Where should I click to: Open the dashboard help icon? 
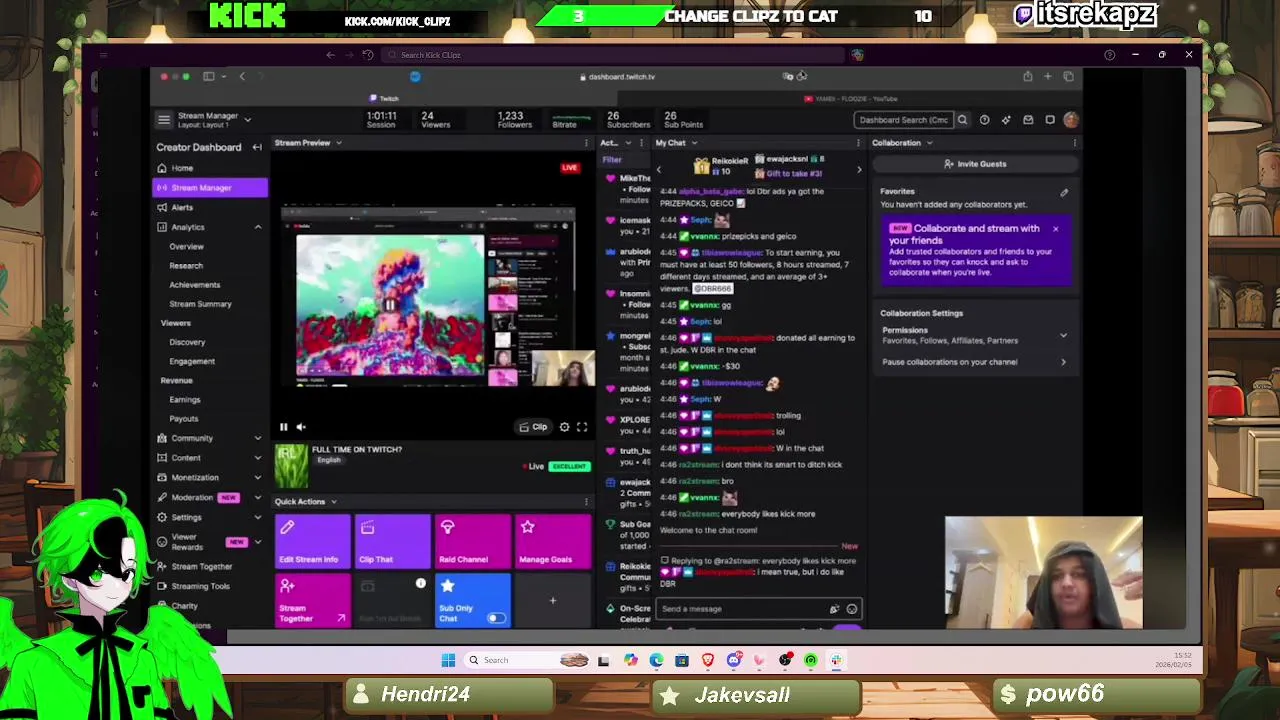coord(984,120)
